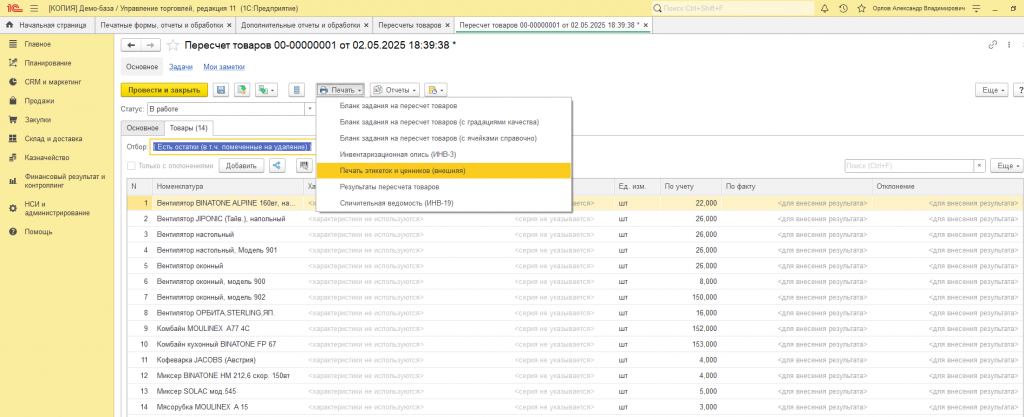Open history clock icon
This screenshot has width=1024, height=417.
click(x=843, y=8)
